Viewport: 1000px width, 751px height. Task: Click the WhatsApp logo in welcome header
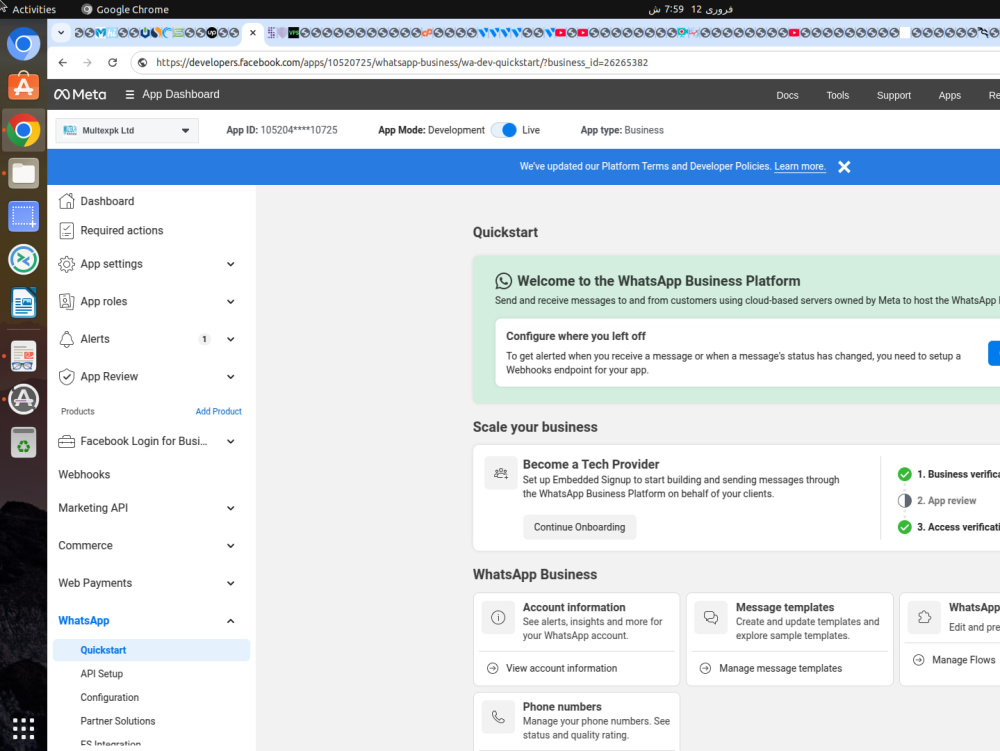(x=503, y=281)
